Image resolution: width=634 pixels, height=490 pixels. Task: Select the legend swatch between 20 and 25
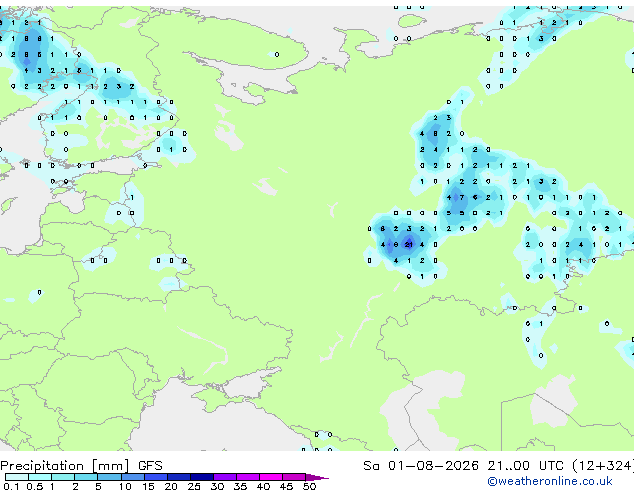(x=179, y=477)
